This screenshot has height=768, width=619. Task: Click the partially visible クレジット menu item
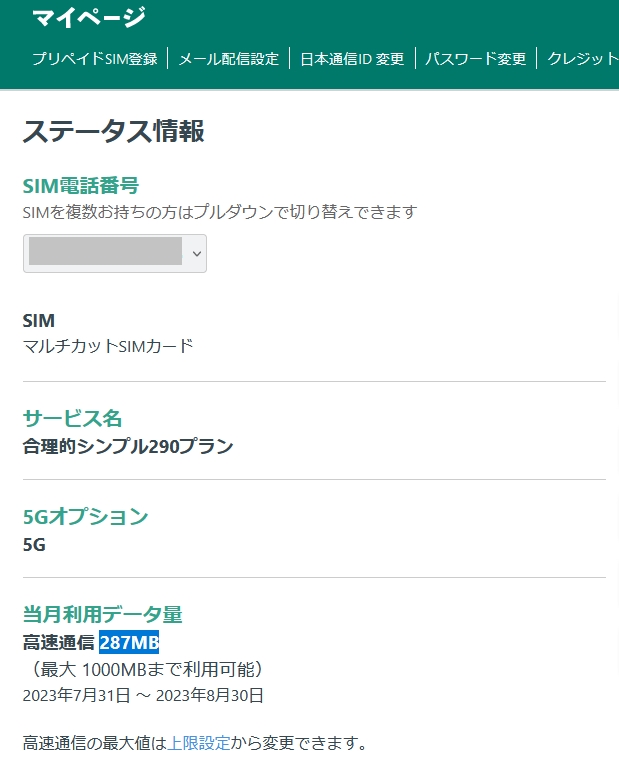pyautogui.click(x=582, y=59)
